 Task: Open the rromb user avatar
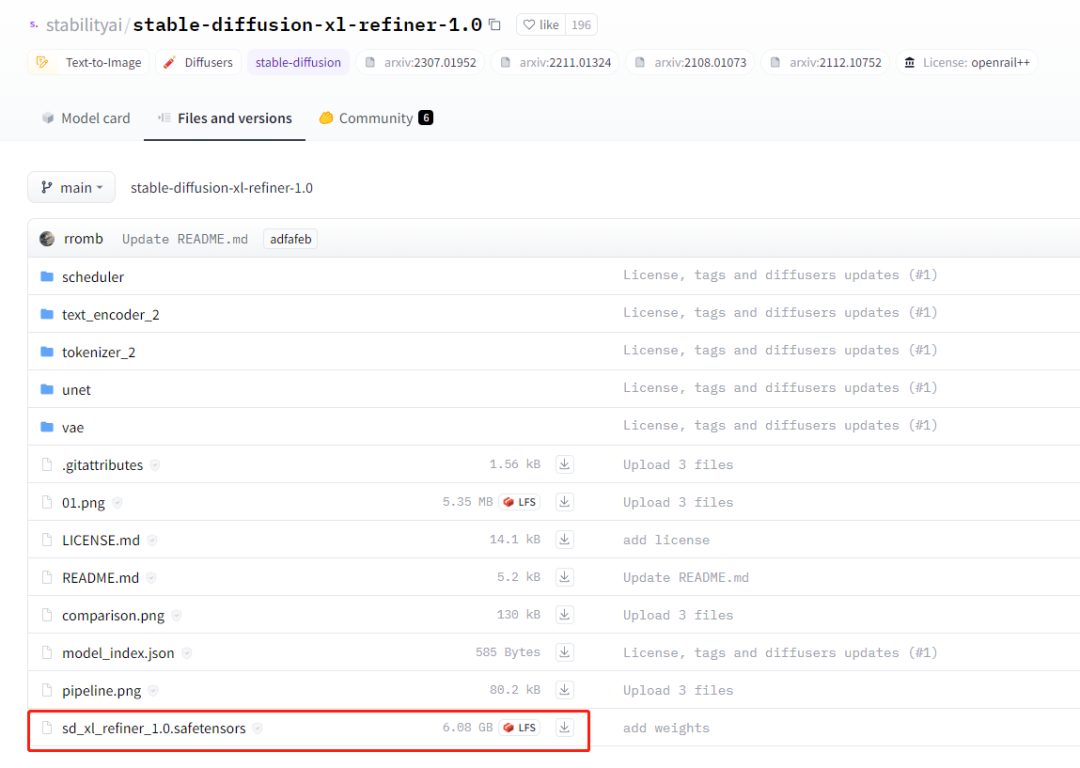pyautogui.click(x=47, y=239)
